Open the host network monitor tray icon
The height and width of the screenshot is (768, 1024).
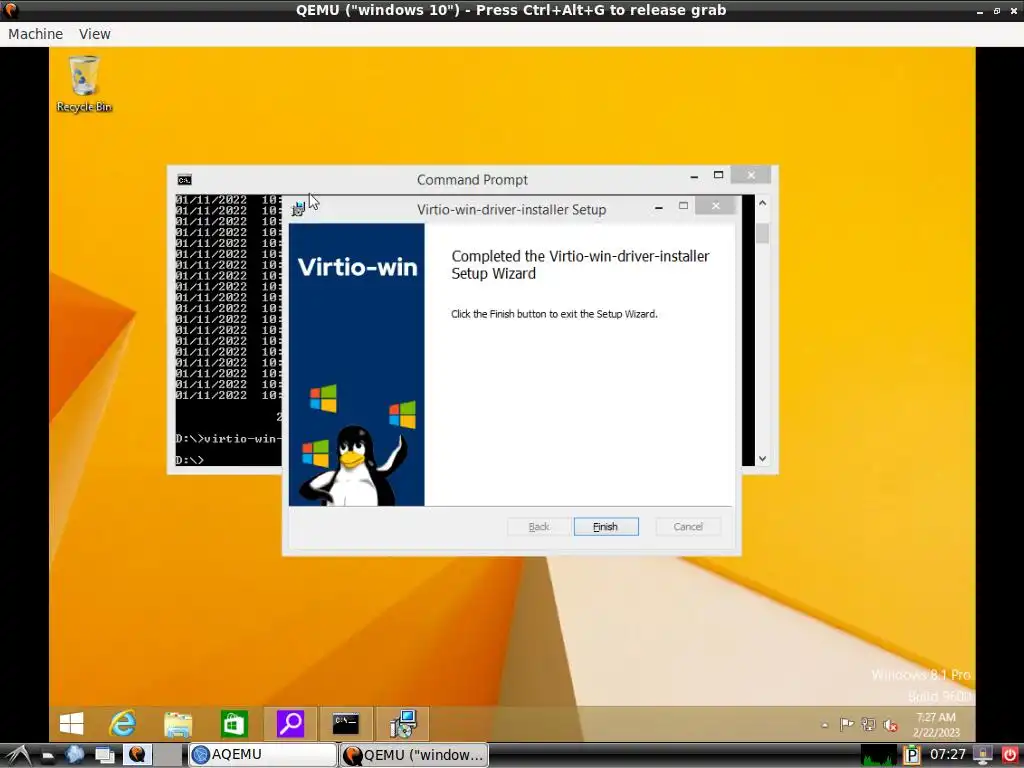tap(983, 755)
